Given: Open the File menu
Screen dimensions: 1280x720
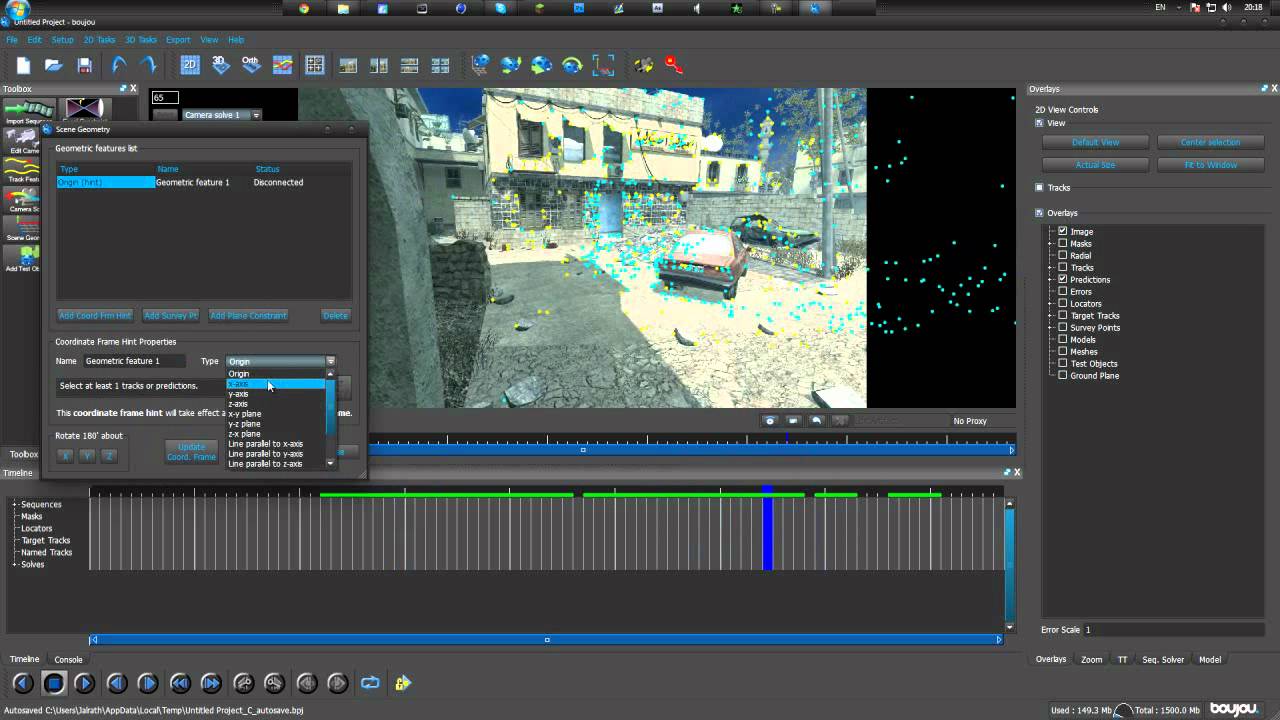Looking at the screenshot, I should [x=12, y=40].
